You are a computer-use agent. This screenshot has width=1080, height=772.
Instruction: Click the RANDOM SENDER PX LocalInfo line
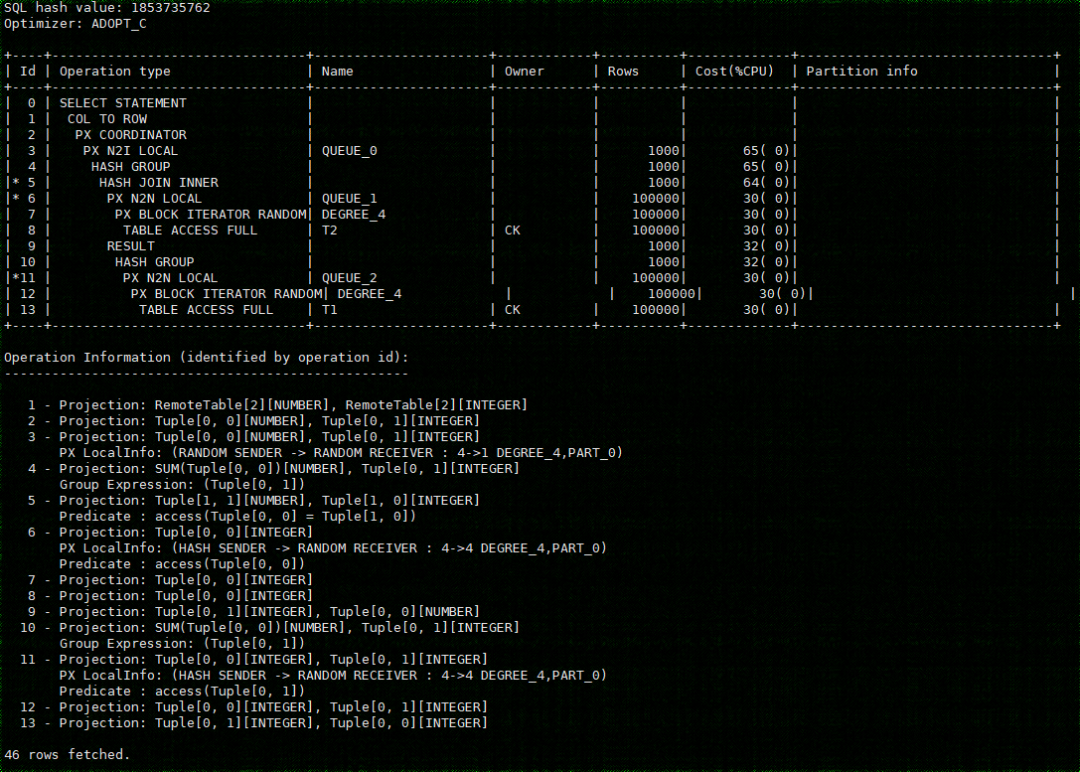(341, 452)
